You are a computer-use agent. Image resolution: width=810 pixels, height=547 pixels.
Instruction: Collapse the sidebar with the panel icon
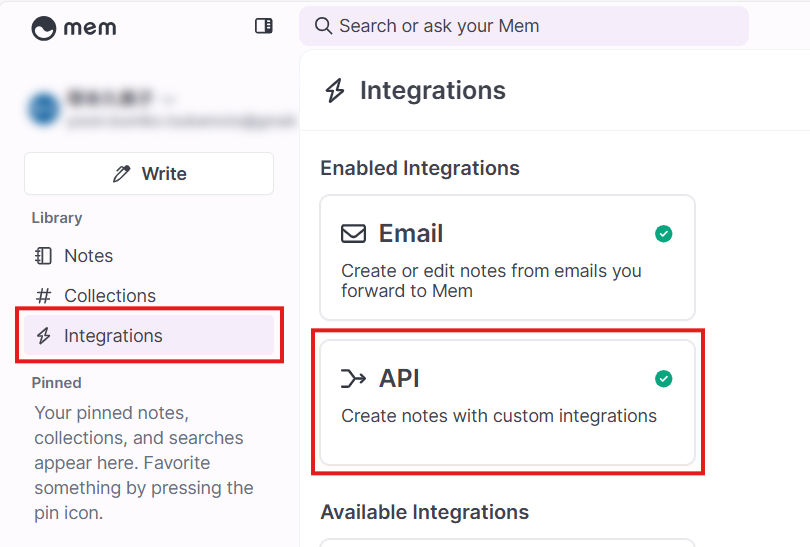point(264,26)
